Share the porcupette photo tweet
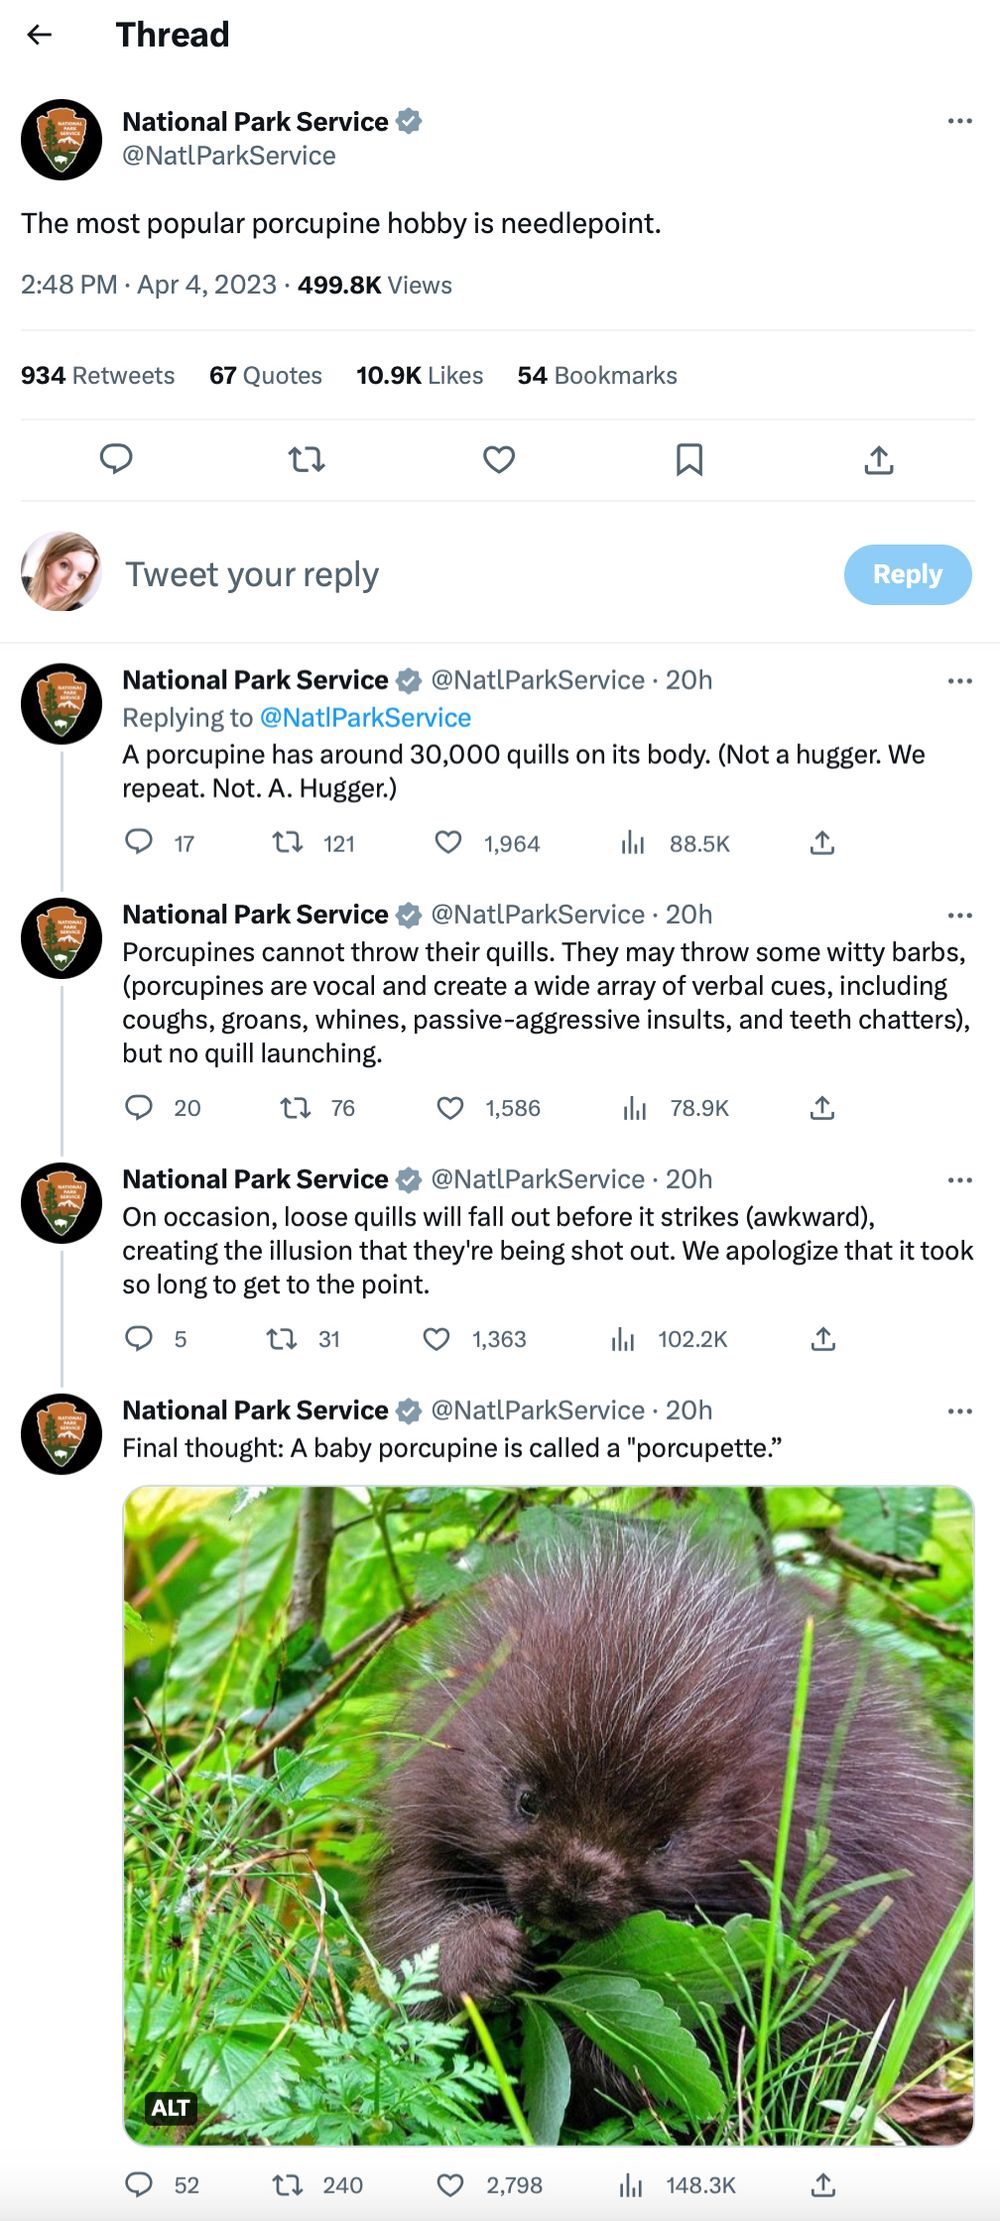 tap(821, 2184)
